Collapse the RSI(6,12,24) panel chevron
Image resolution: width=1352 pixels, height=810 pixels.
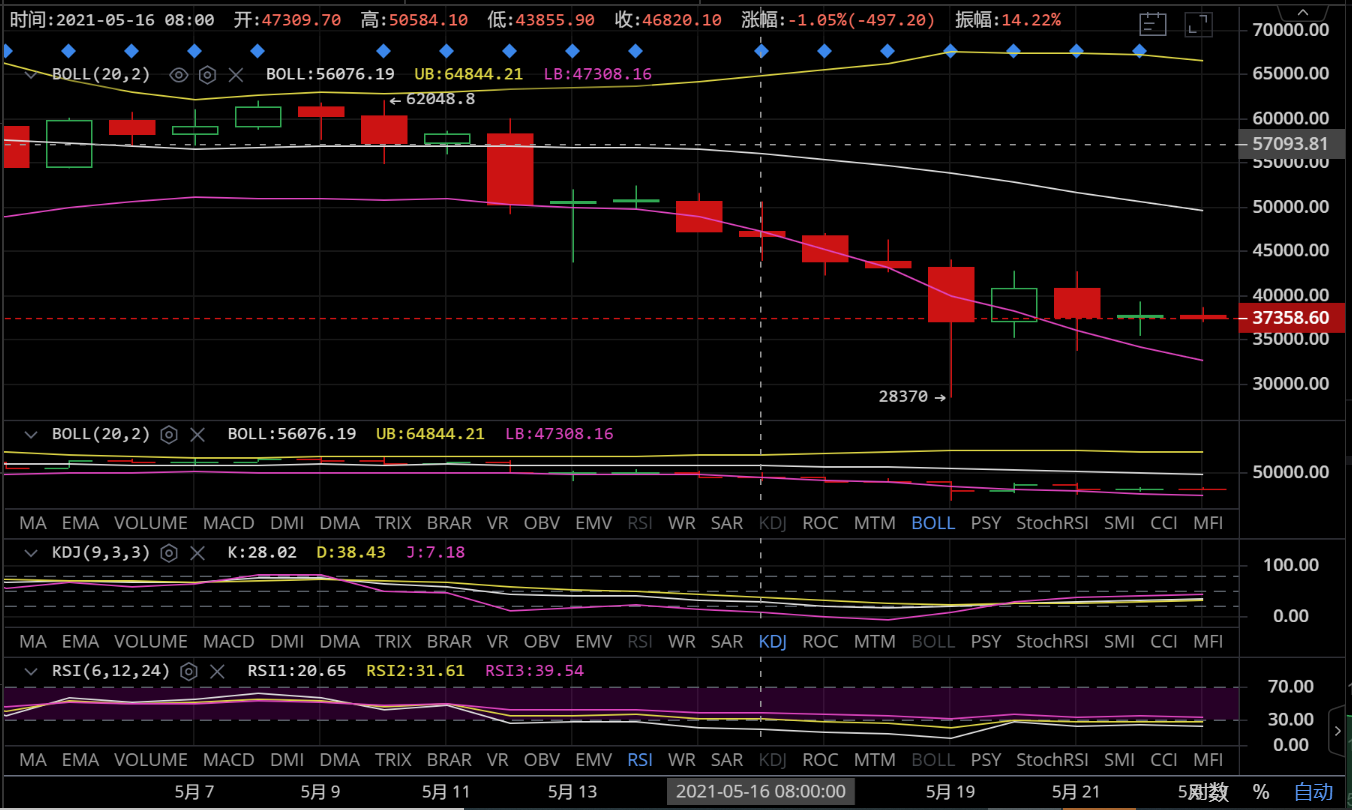pyautogui.click(x=31, y=671)
